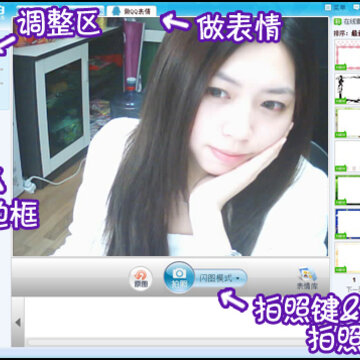Open the 菜单 menu at top right
This screenshot has height=360, width=360.
click(x=334, y=7)
